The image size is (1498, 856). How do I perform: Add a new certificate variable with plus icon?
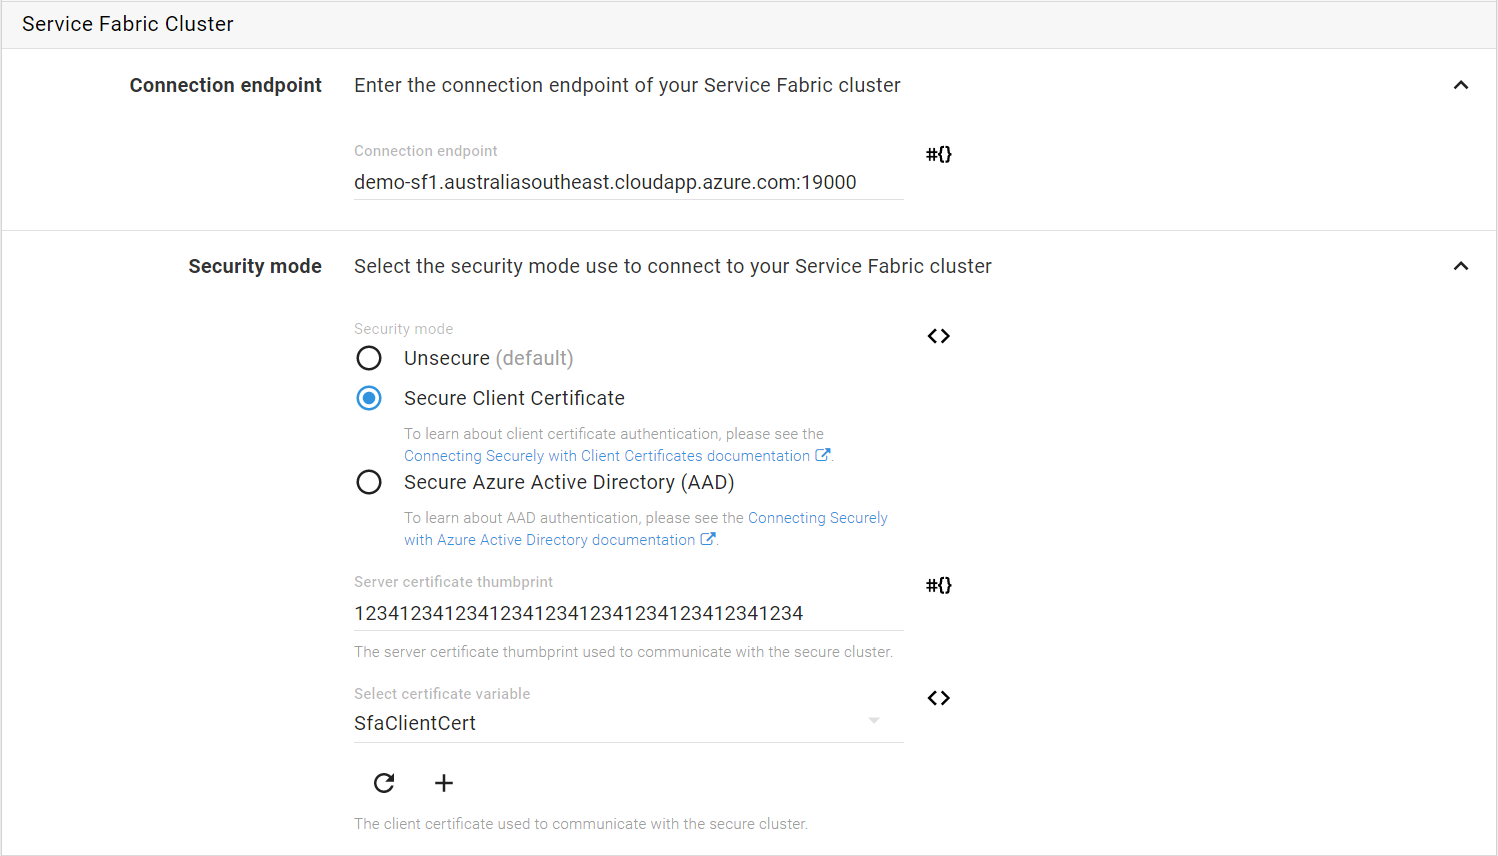444,783
